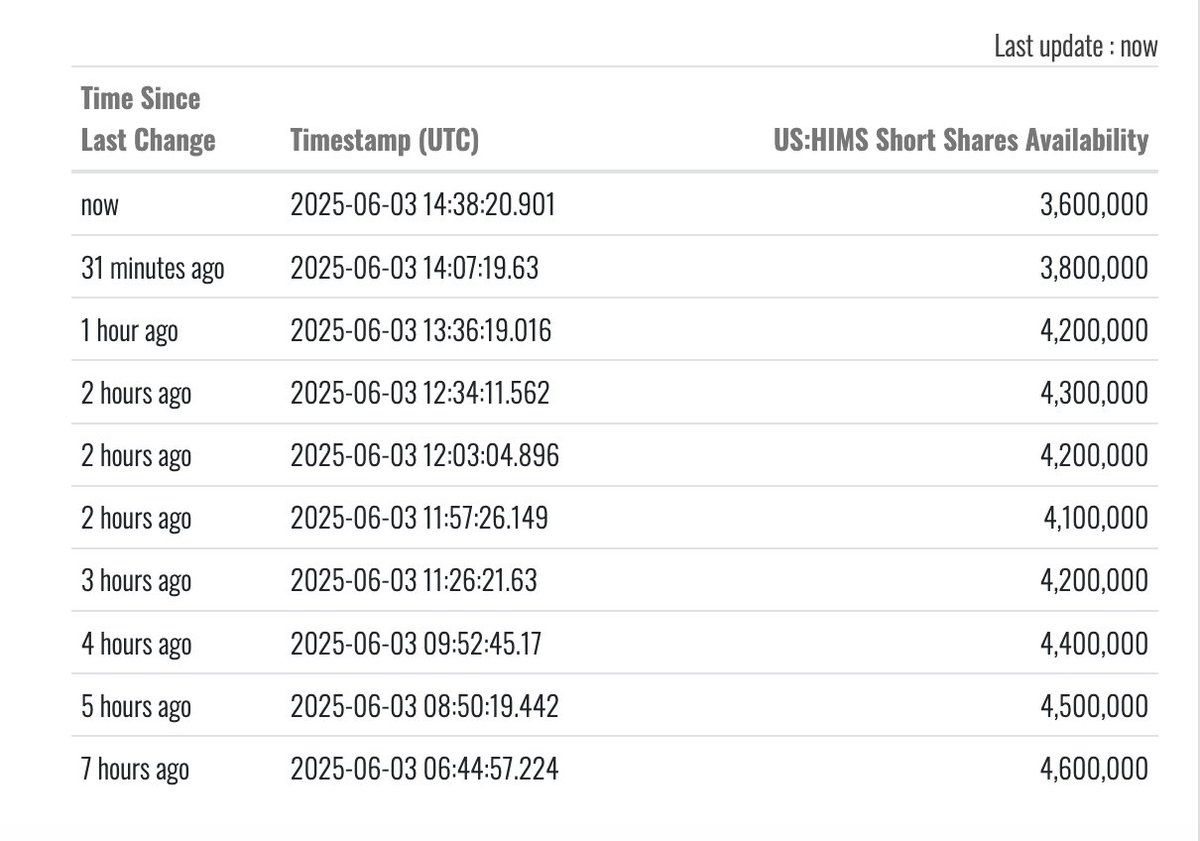Click timestamp 2025-06-03 09:52:45.17
This screenshot has height=841, width=1200.
[416, 644]
